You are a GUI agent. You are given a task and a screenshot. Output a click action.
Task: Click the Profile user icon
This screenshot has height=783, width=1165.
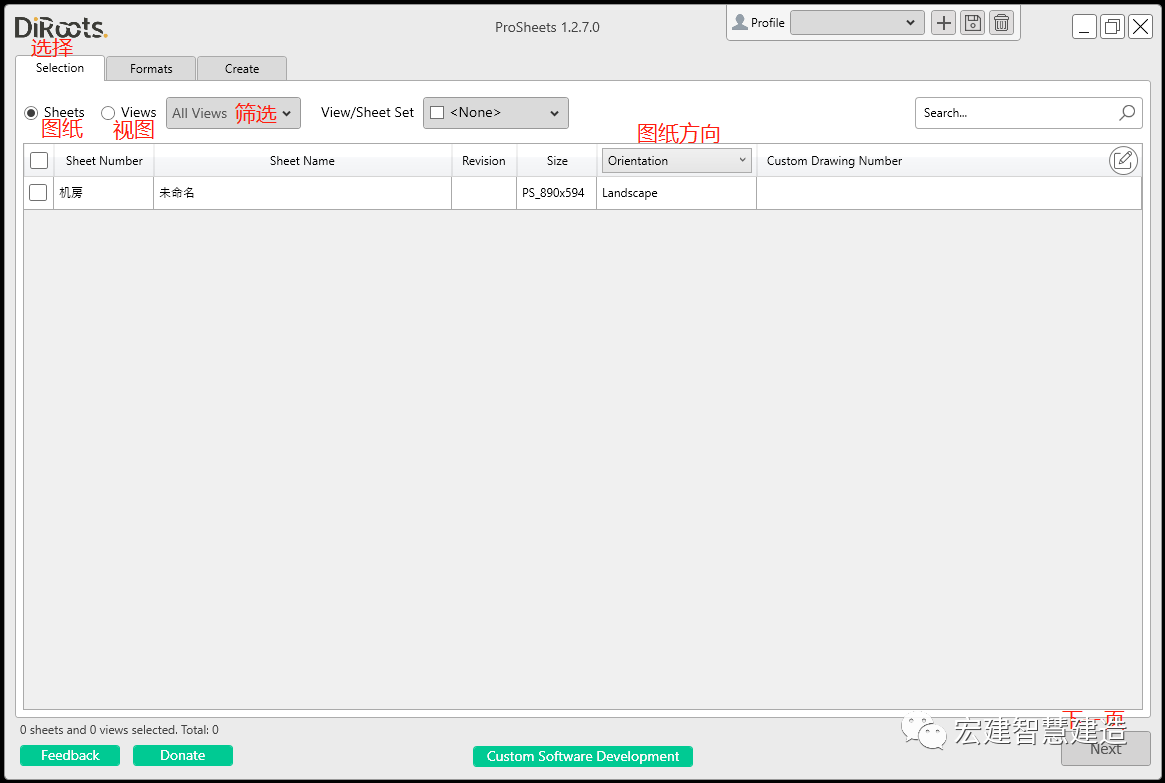[740, 22]
